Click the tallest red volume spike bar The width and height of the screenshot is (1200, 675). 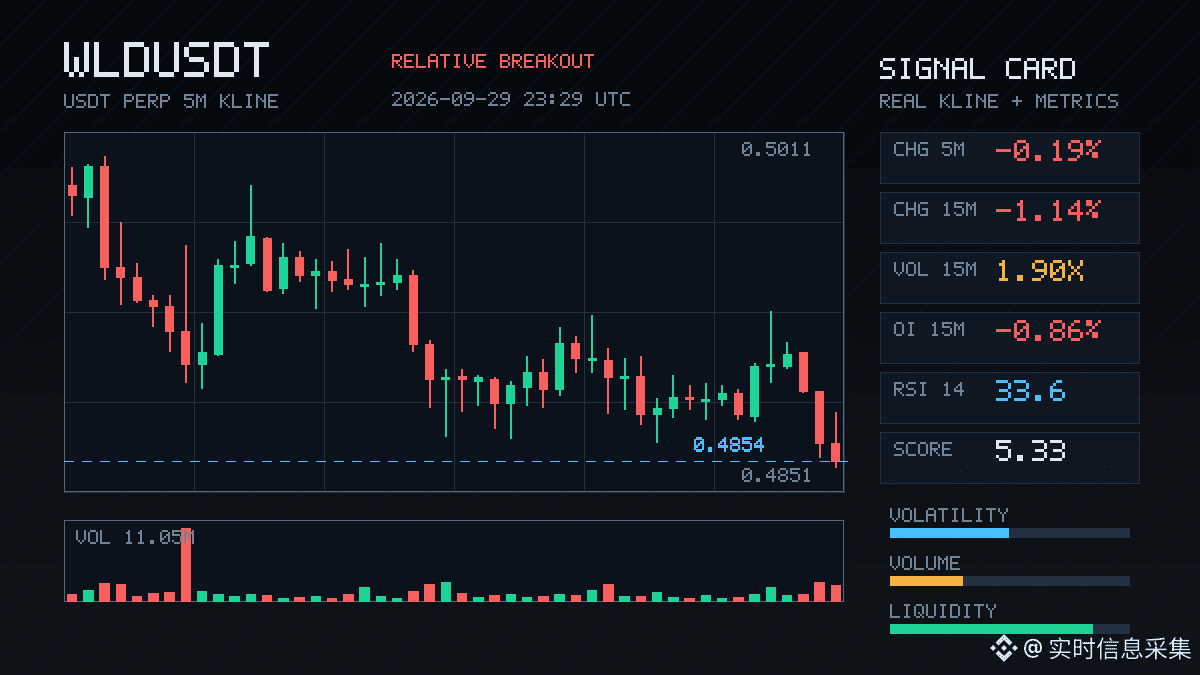pos(186,564)
